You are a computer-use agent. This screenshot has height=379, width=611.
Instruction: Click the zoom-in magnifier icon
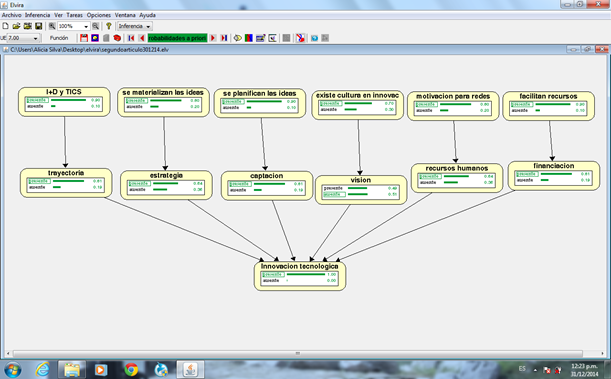52,26
